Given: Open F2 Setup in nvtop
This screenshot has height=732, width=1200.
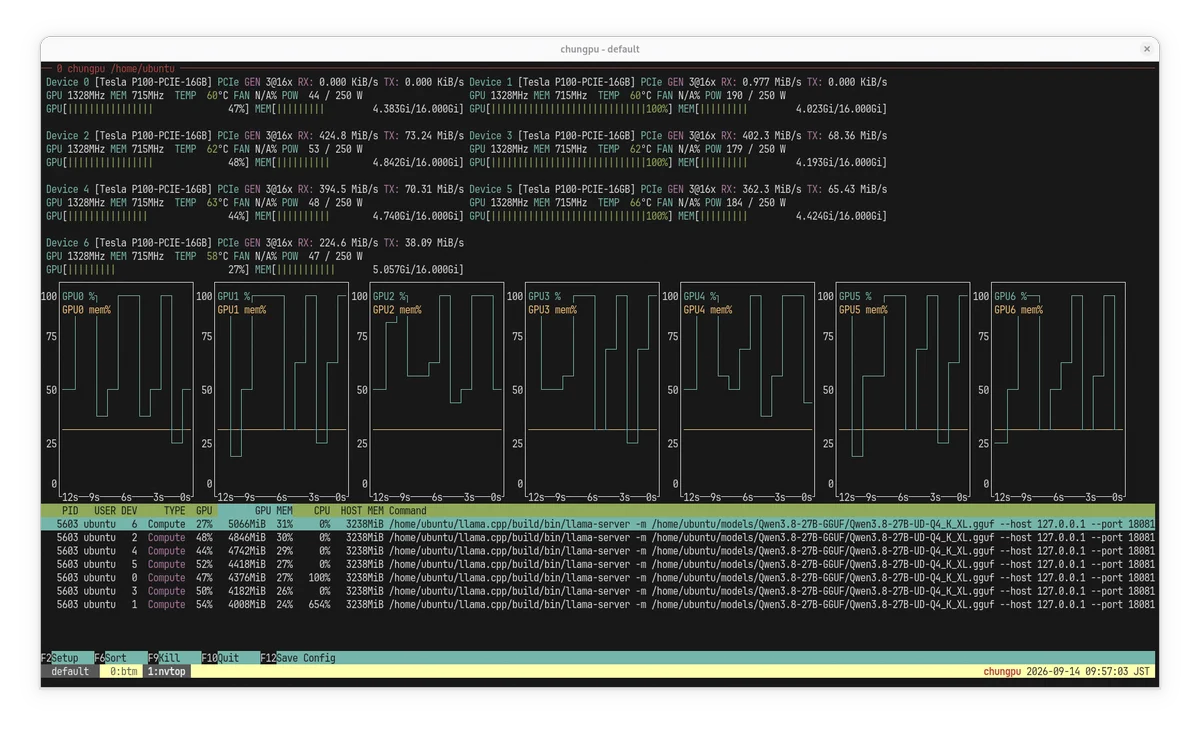Looking at the screenshot, I should click(x=60, y=658).
